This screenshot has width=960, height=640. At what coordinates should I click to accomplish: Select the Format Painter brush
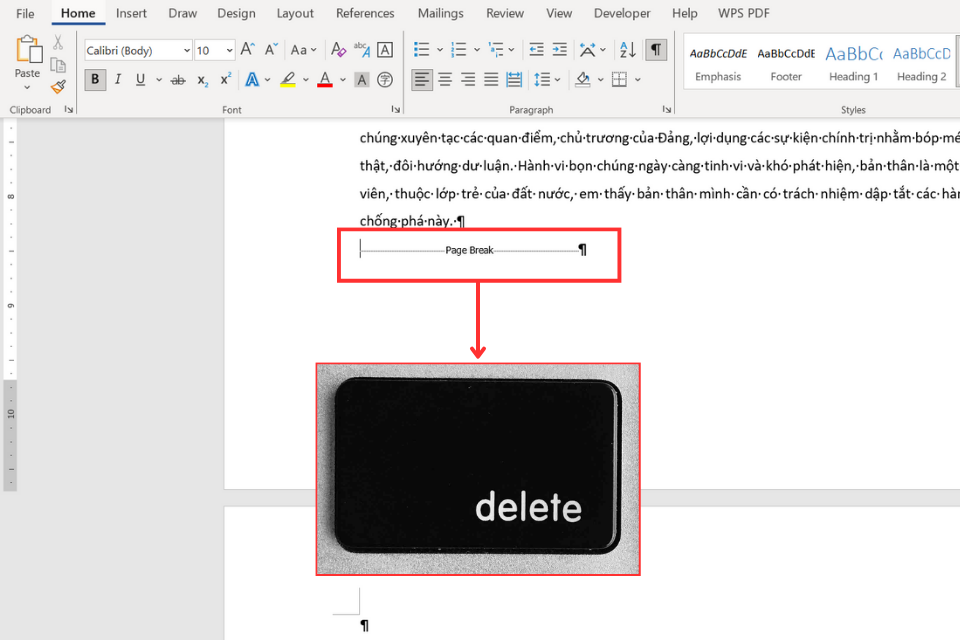point(58,87)
